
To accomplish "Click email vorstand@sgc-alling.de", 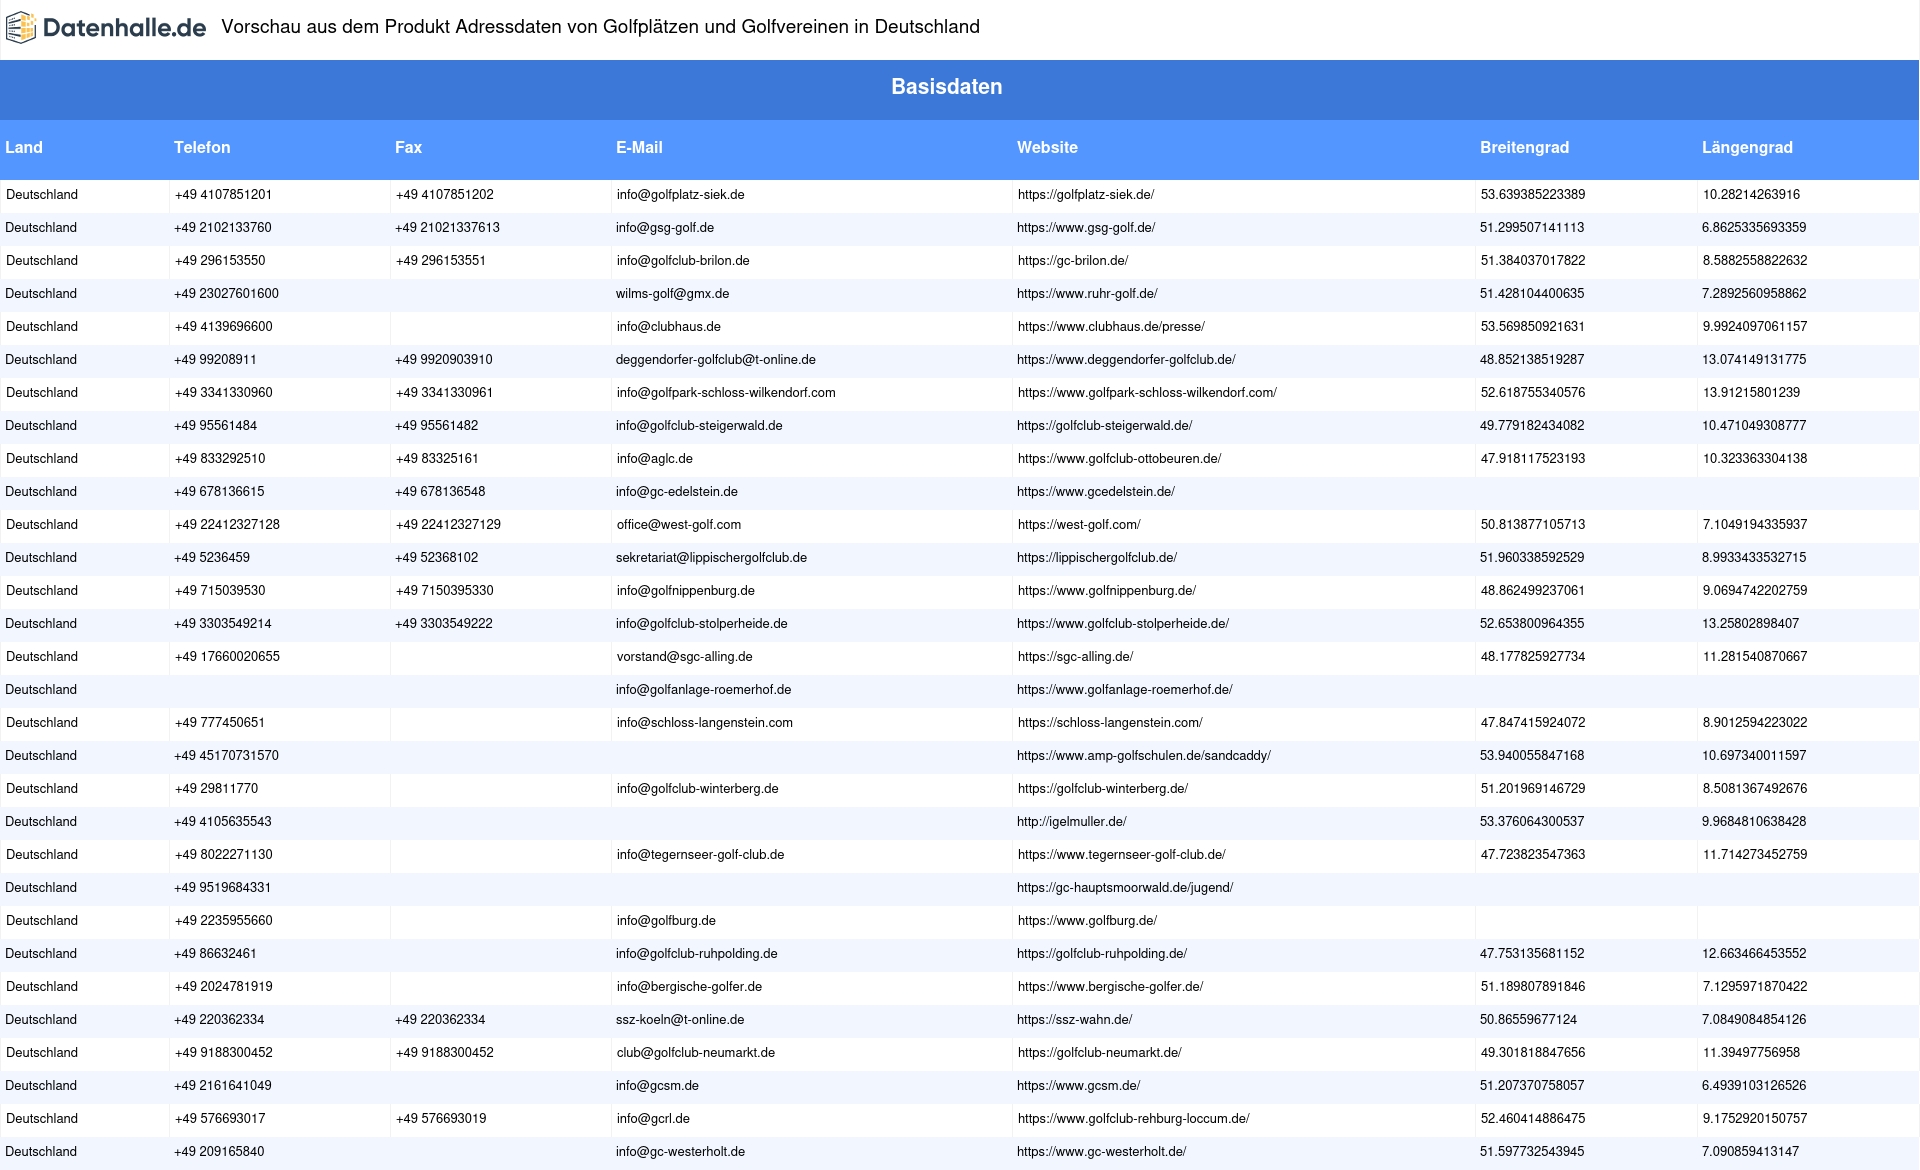I will pos(685,657).
